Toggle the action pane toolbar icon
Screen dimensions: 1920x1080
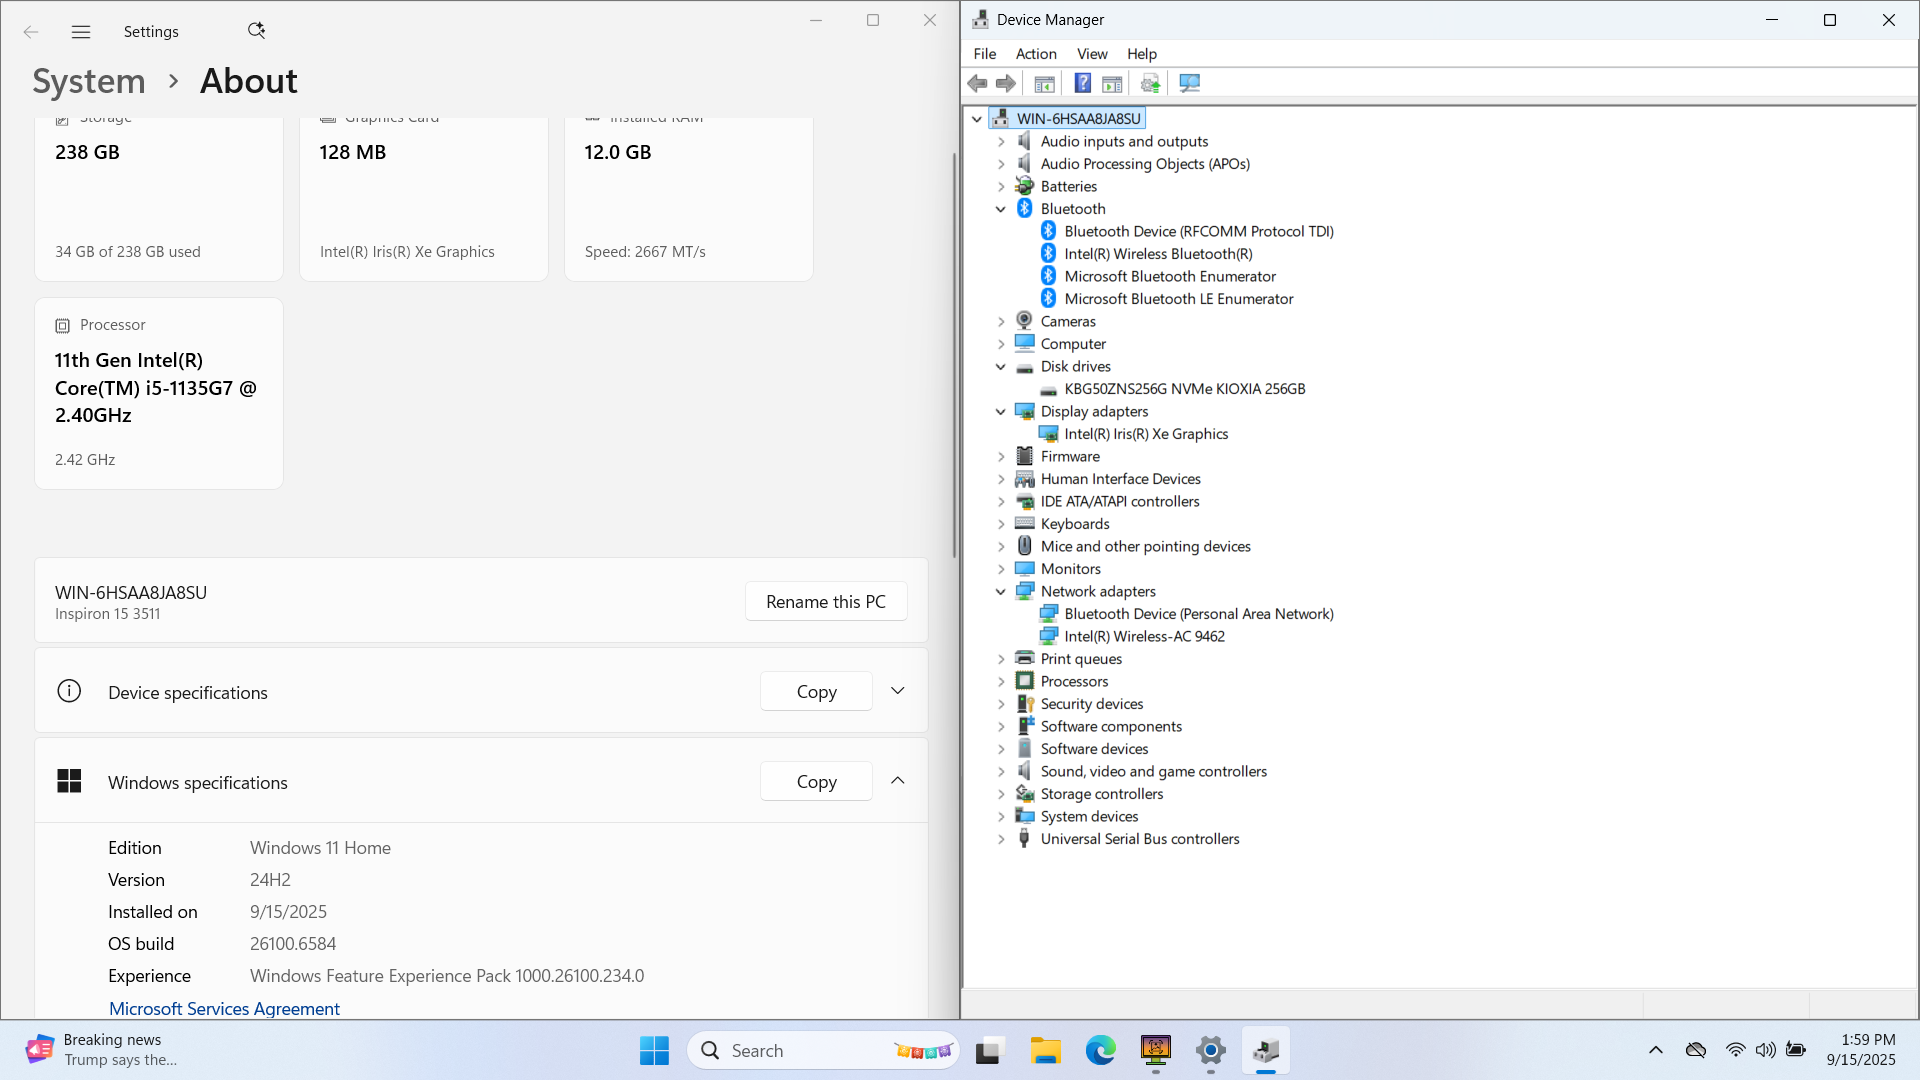pyautogui.click(x=1112, y=84)
